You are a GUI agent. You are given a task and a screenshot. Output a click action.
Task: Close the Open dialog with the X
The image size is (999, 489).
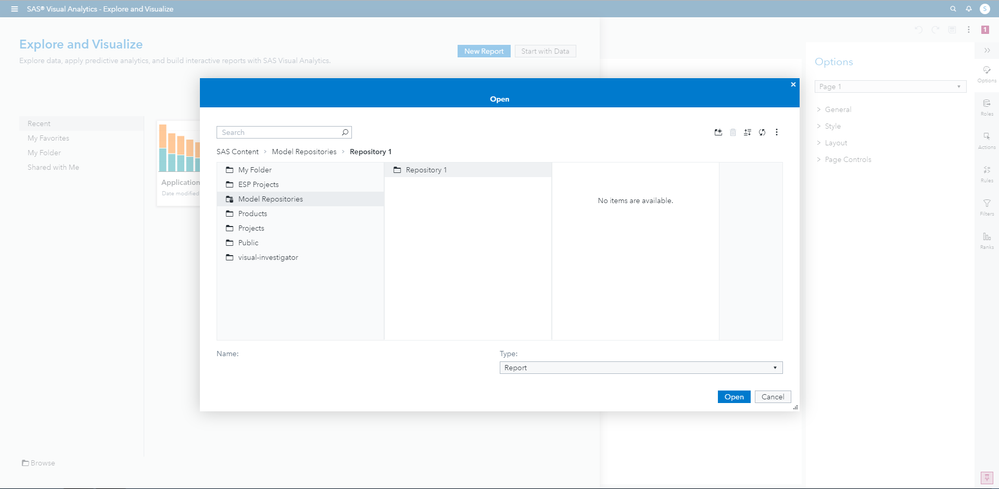click(793, 84)
